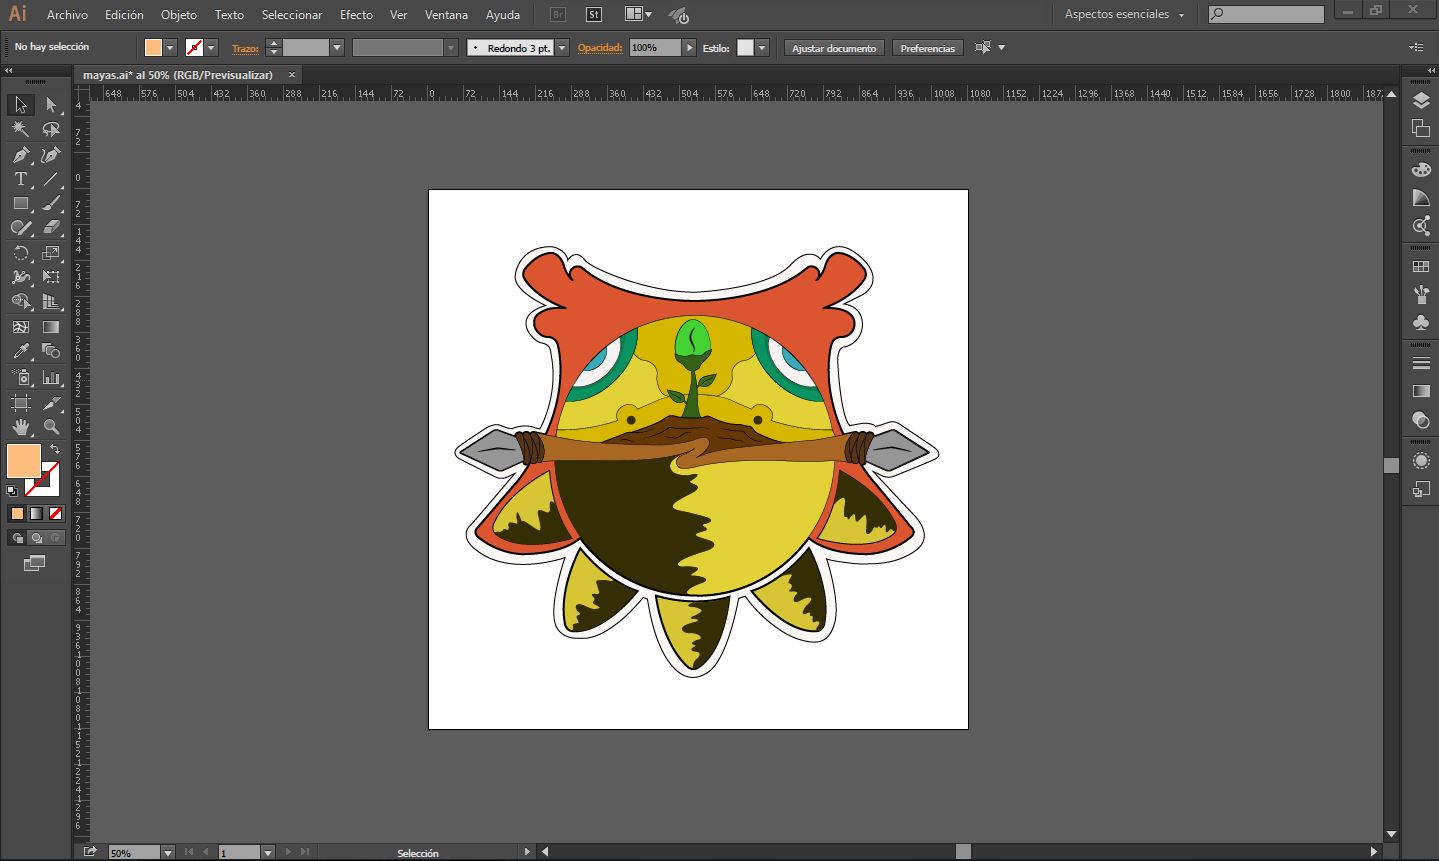Image resolution: width=1439 pixels, height=861 pixels.
Task: Open the Symbols club panel
Action: [1421, 322]
